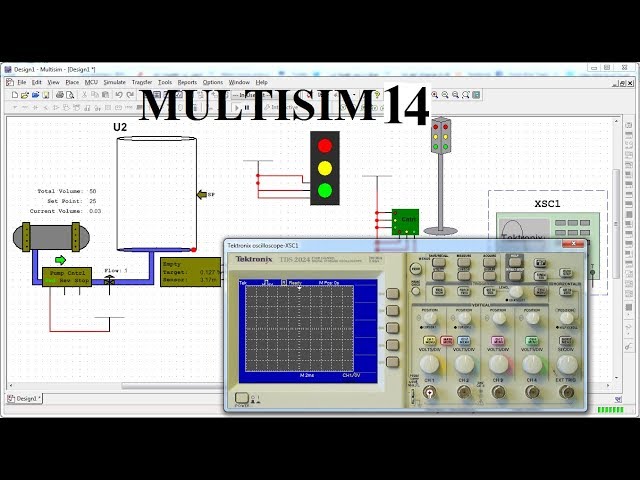Click the top soft key beside oscilloscope screen
This screenshot has width=640, height=480.
[x=392, y=294]
